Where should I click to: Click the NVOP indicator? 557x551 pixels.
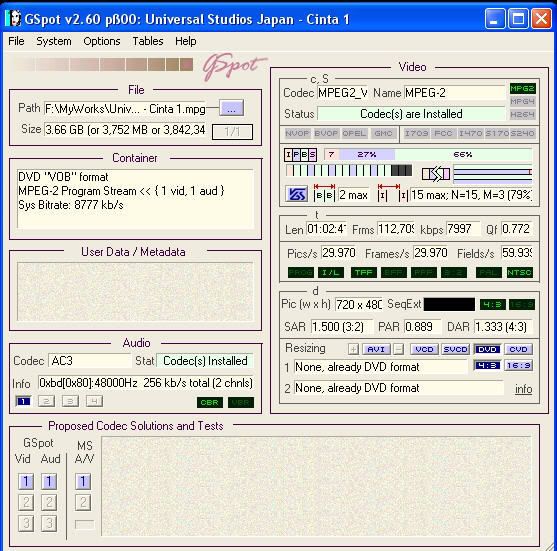pyautogui.click(x=297, y=133)
